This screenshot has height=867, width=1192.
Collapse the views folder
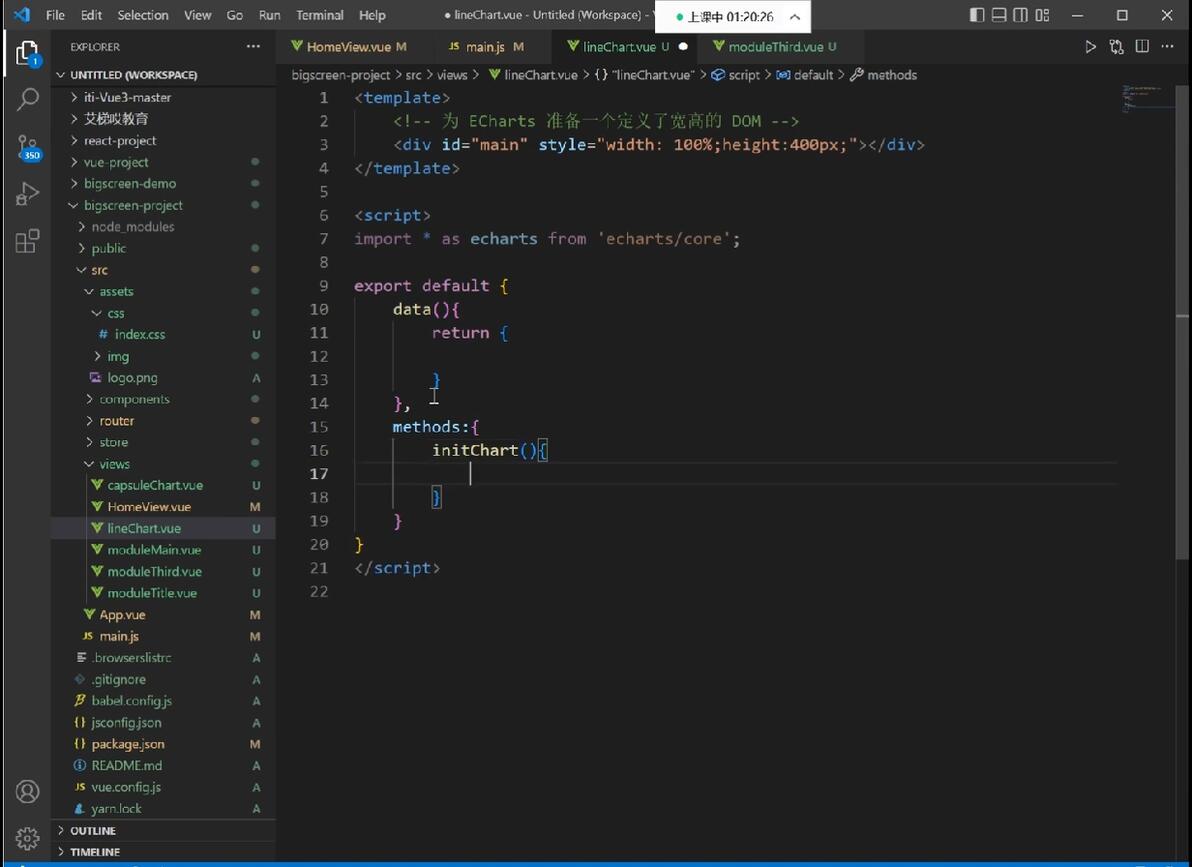[x=114, y=464]
